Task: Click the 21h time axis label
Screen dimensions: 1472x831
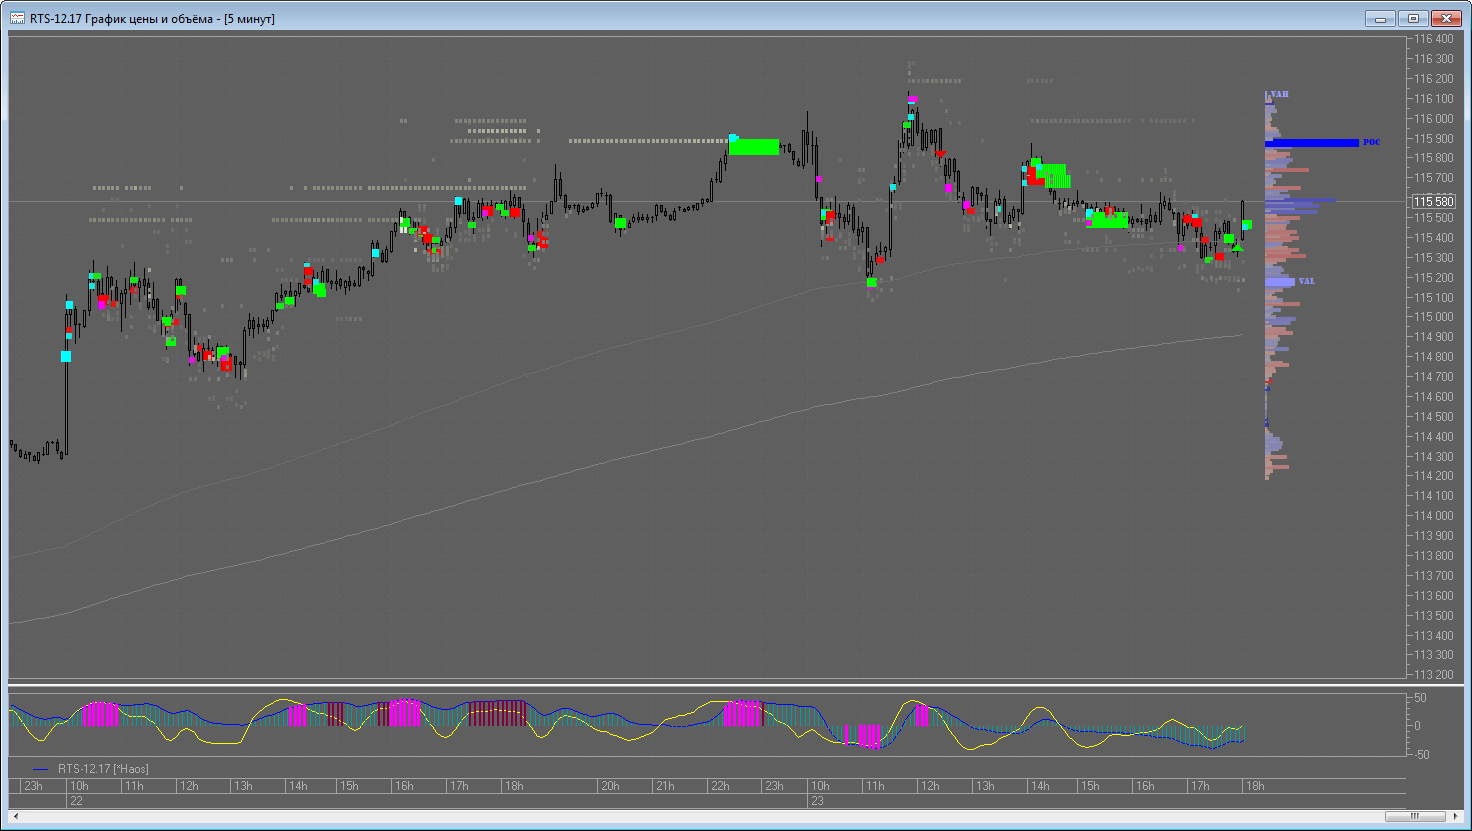Action: (x=664, y=786)
